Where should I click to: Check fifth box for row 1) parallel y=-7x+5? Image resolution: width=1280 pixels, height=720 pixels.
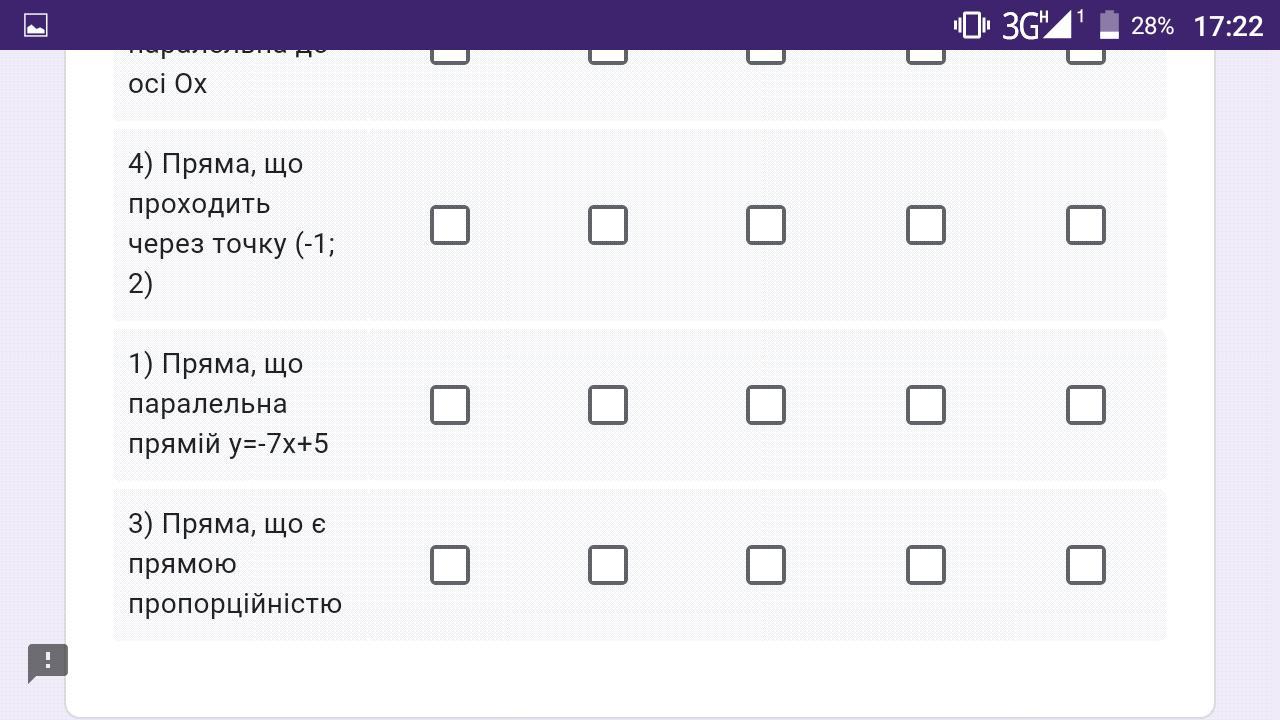point(1086,405)
